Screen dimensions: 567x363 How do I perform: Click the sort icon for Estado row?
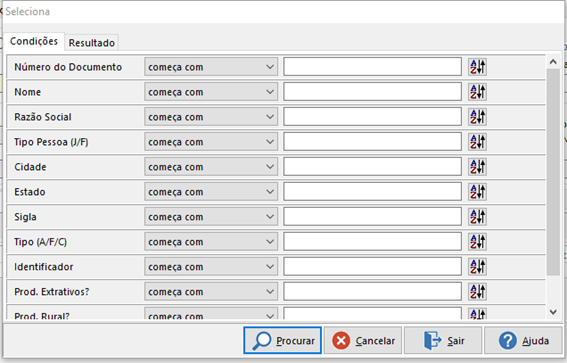click(477, 192)
